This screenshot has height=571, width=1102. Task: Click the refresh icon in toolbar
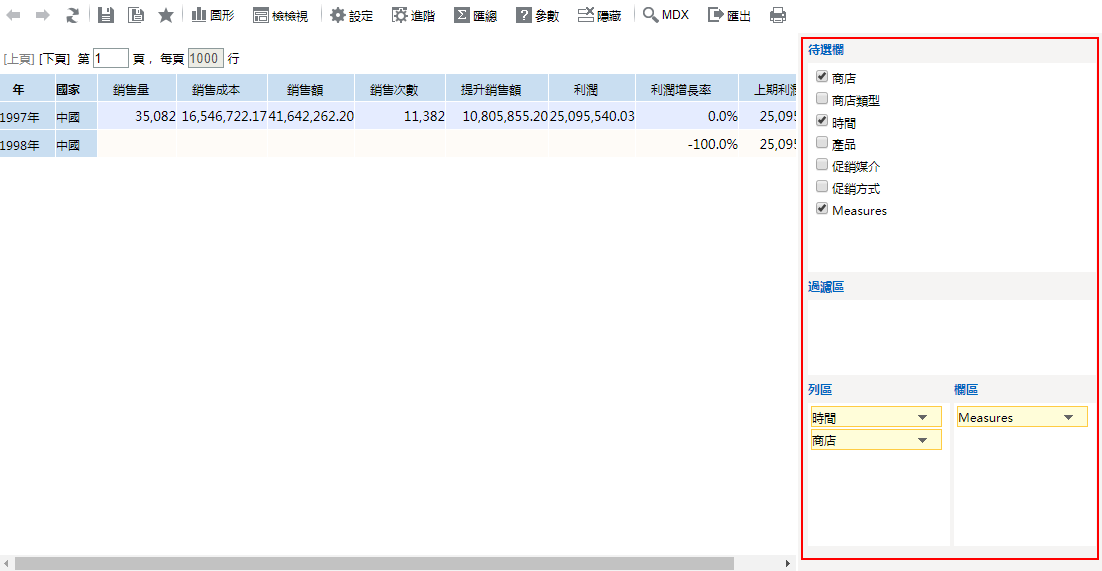click(72, 16)
